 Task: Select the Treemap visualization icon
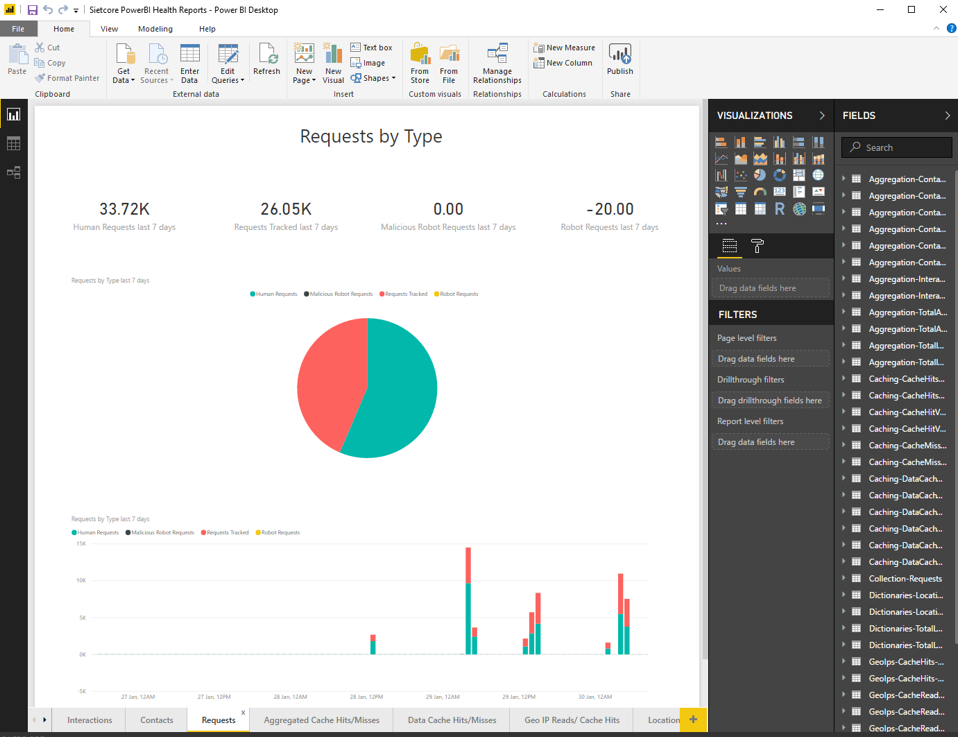point(800,175)
